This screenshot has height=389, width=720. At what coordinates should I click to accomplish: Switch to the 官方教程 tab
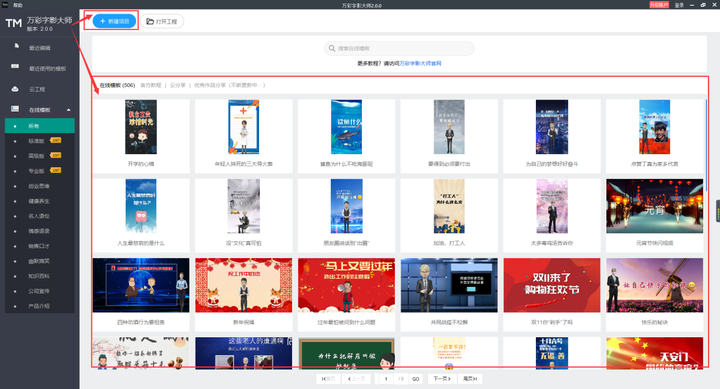151,85
